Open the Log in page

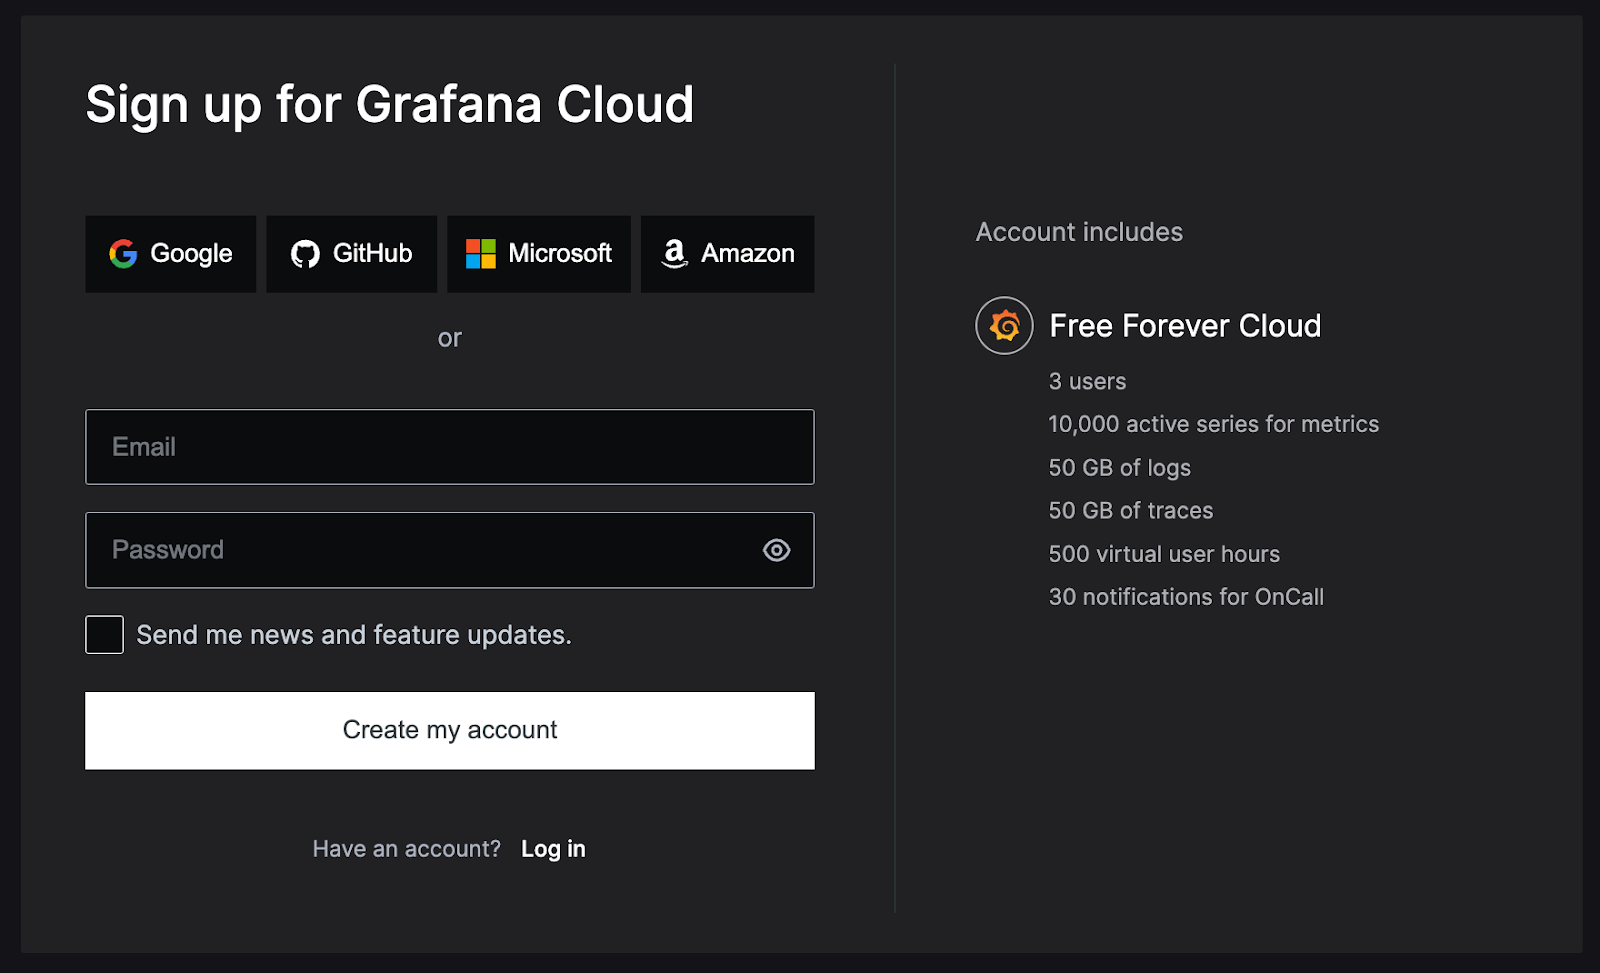pos(553,848)
